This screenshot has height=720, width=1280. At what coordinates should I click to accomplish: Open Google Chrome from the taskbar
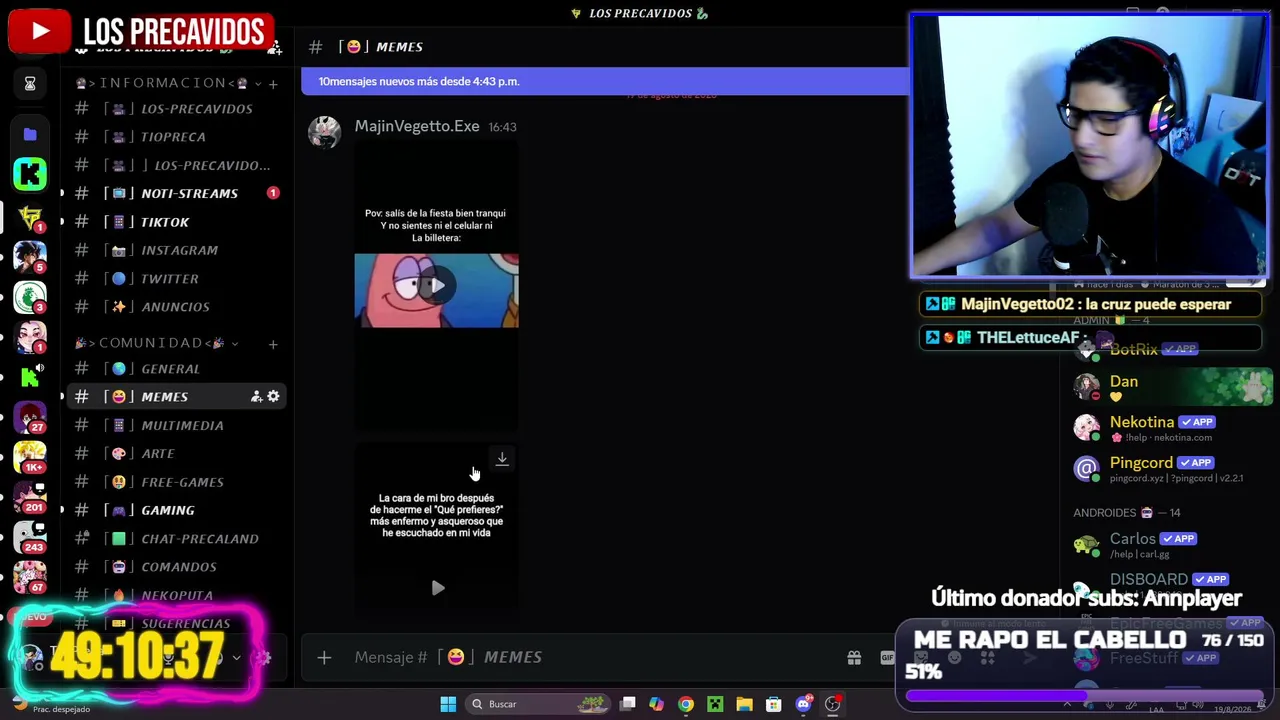[x=685, y=704]
